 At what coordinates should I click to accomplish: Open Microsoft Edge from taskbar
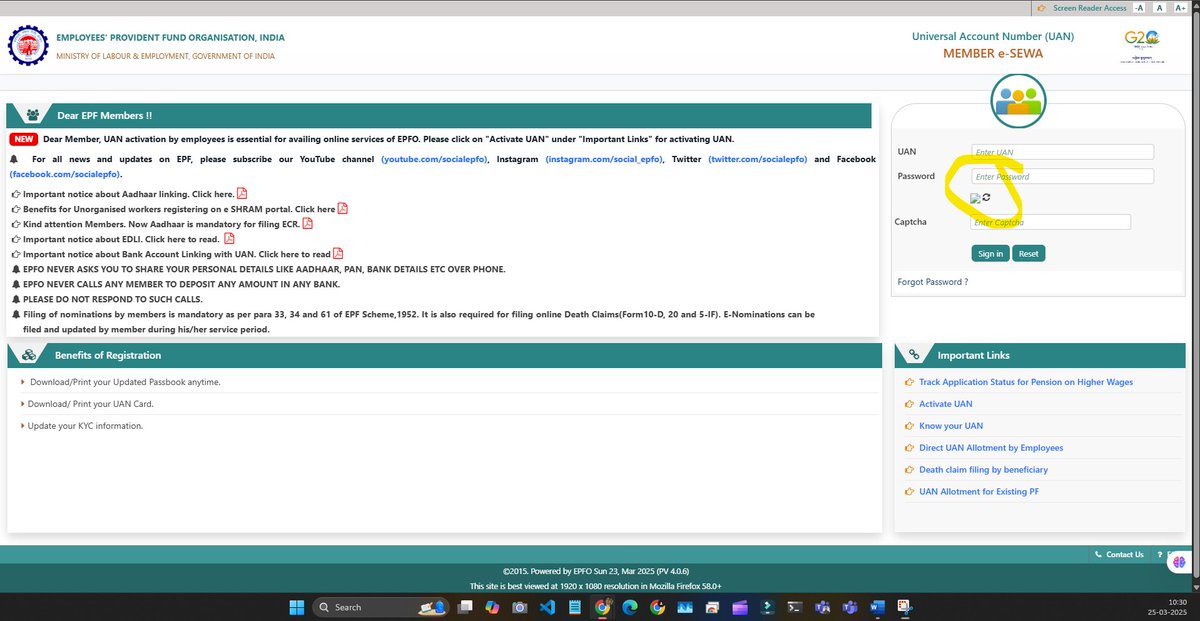tap(630, 607)
